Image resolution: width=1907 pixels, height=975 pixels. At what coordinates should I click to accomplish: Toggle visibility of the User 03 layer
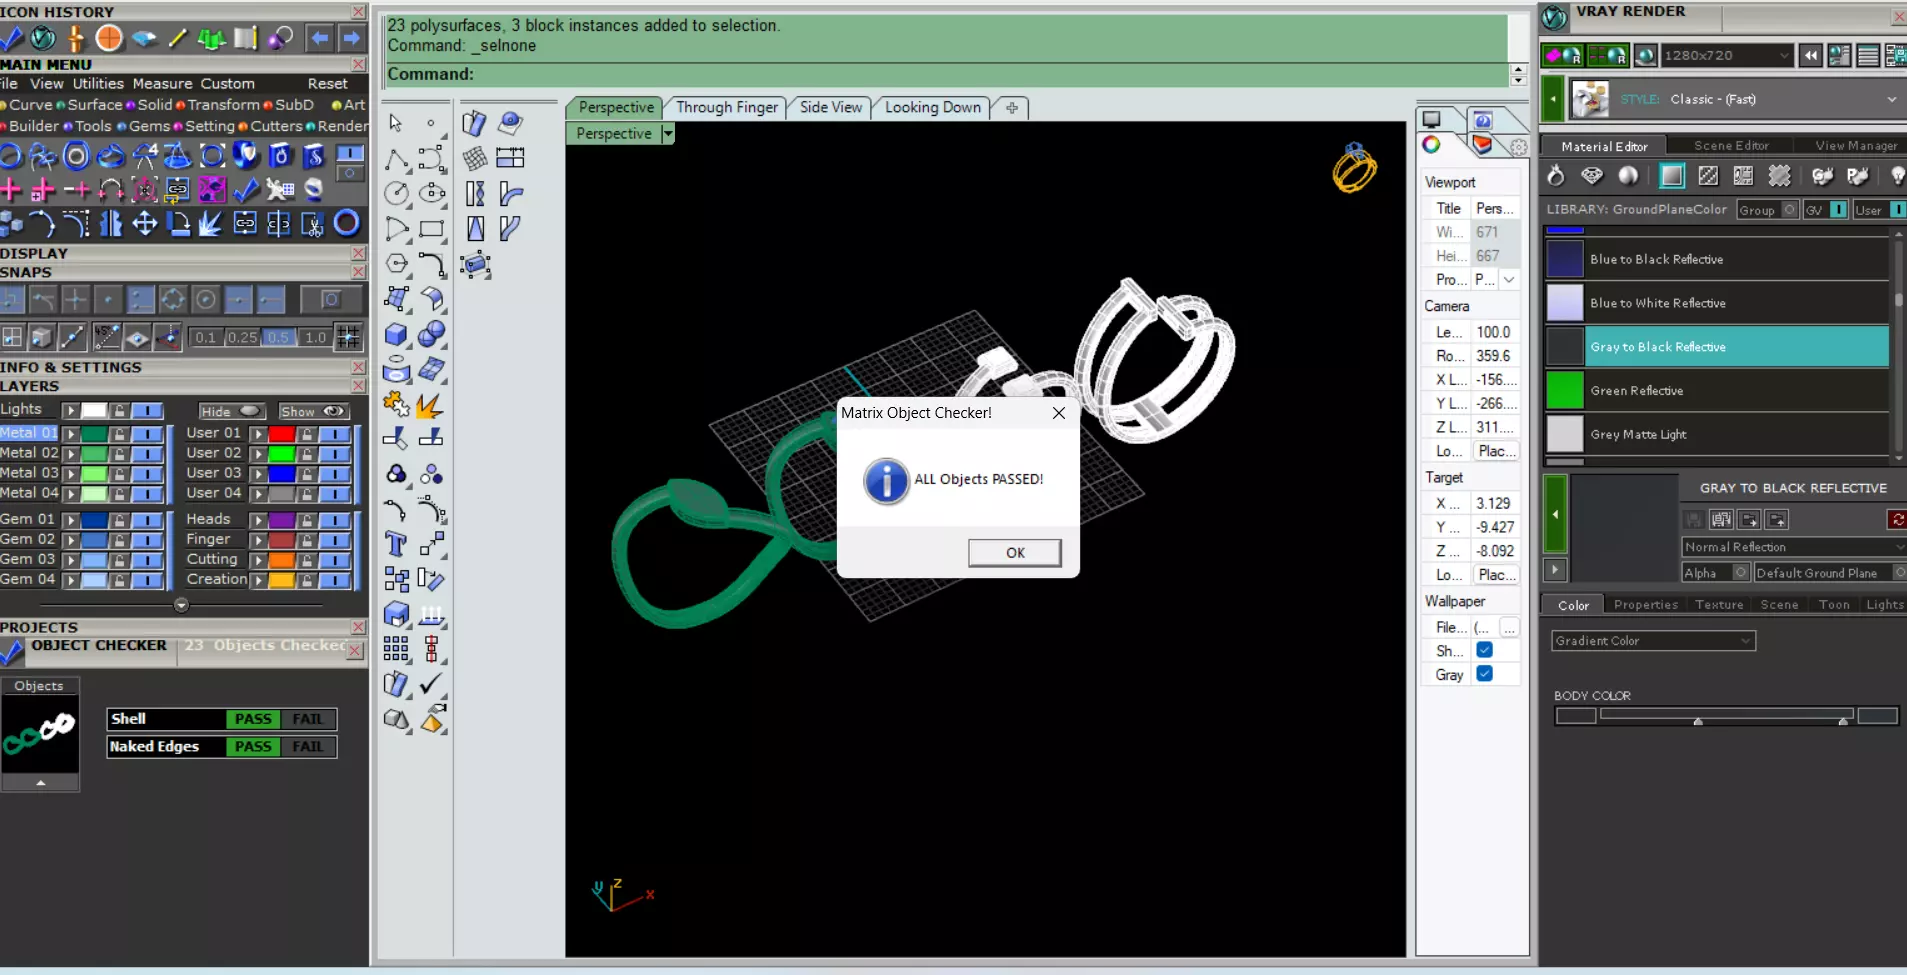(335, 474)
